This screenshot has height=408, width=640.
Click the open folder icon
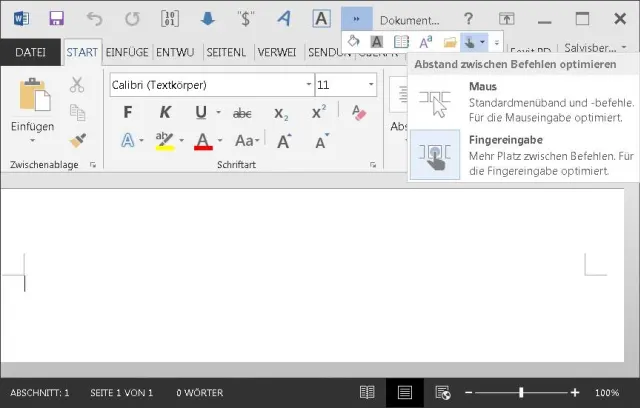[450, 42]
